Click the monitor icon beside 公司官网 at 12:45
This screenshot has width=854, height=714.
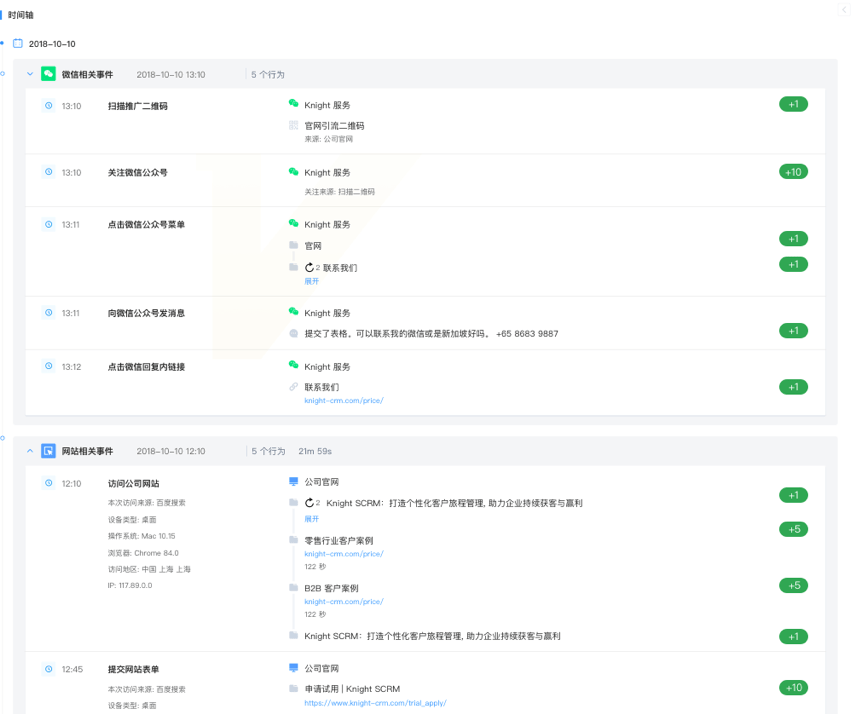pyautogui.click(x=294, y=668)
